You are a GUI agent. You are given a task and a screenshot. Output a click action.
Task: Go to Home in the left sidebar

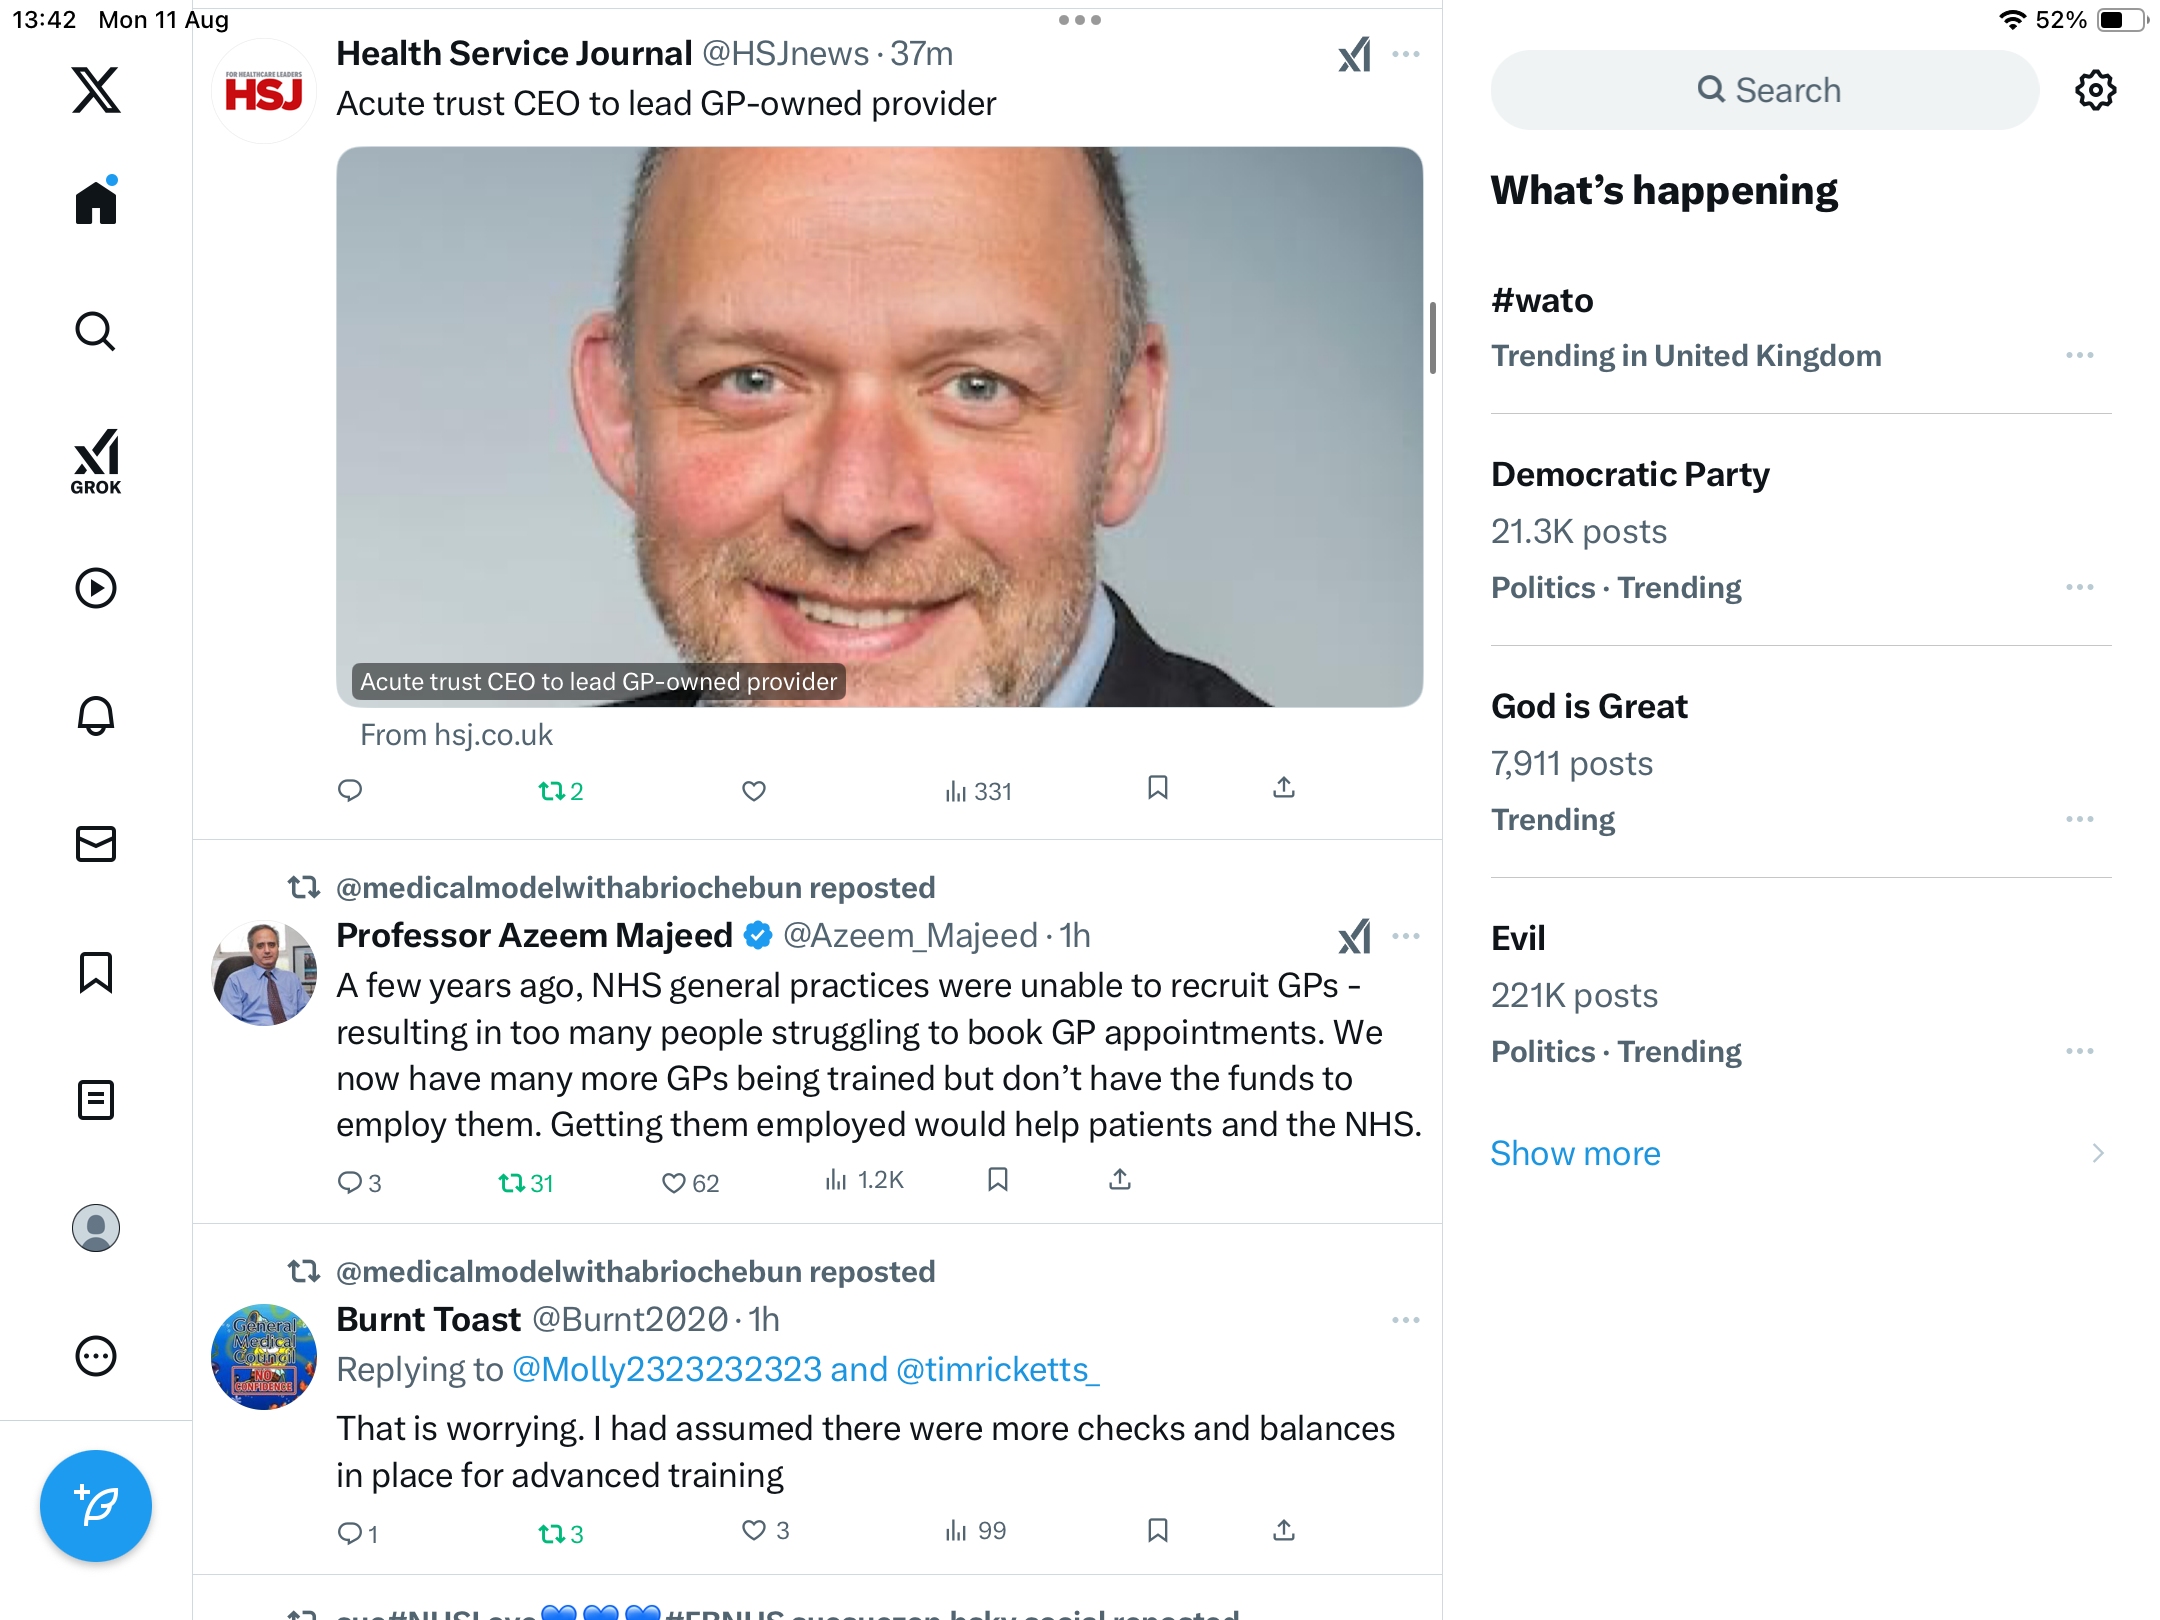click(x=96, y=203)
